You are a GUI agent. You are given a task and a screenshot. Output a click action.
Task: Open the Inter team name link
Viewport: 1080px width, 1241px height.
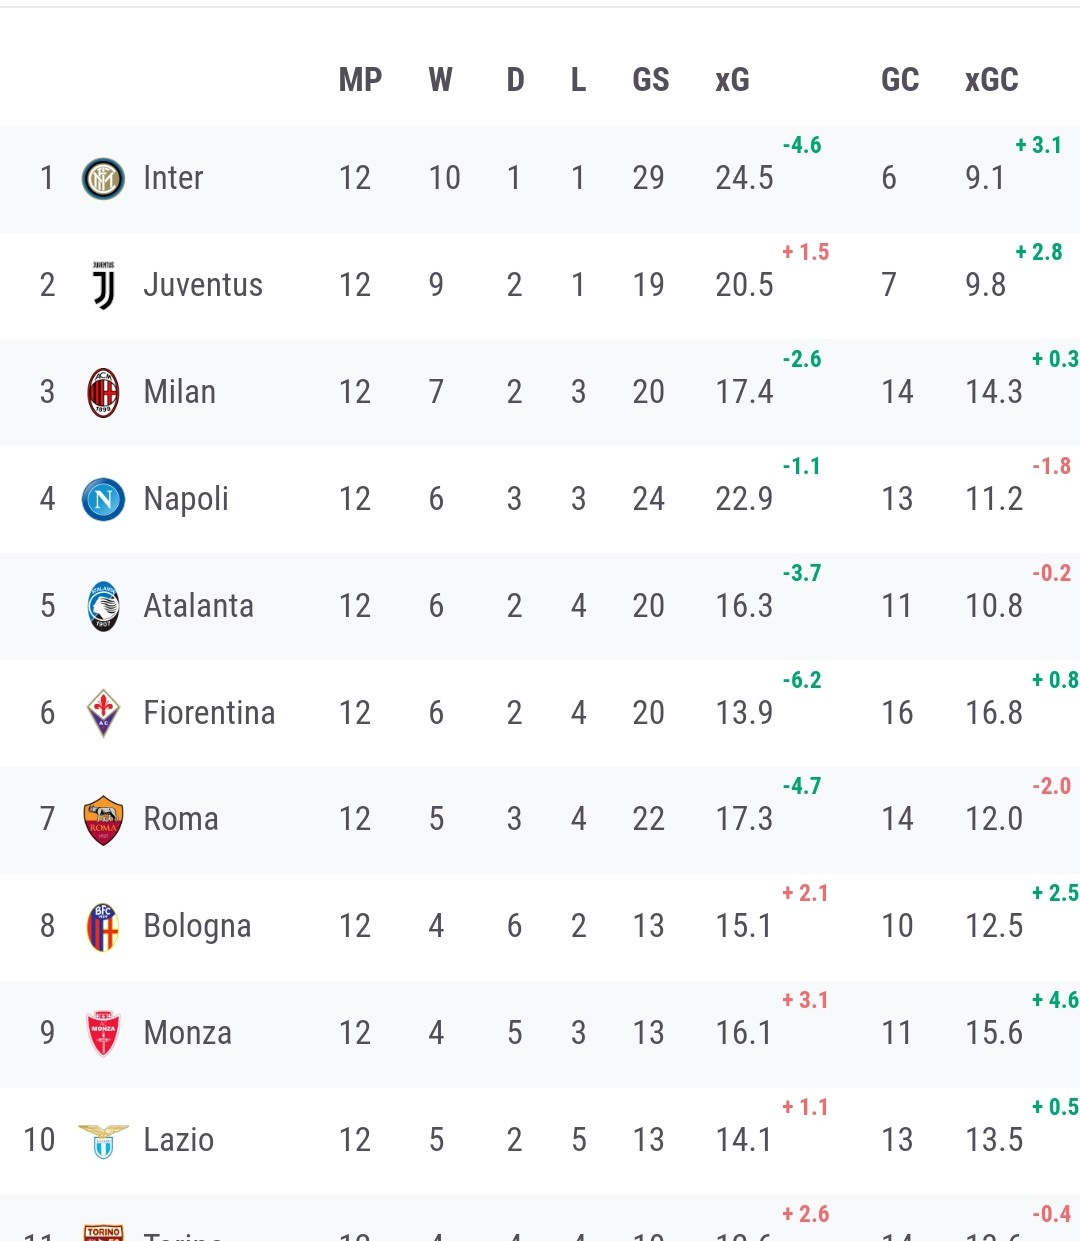point(173,178)
